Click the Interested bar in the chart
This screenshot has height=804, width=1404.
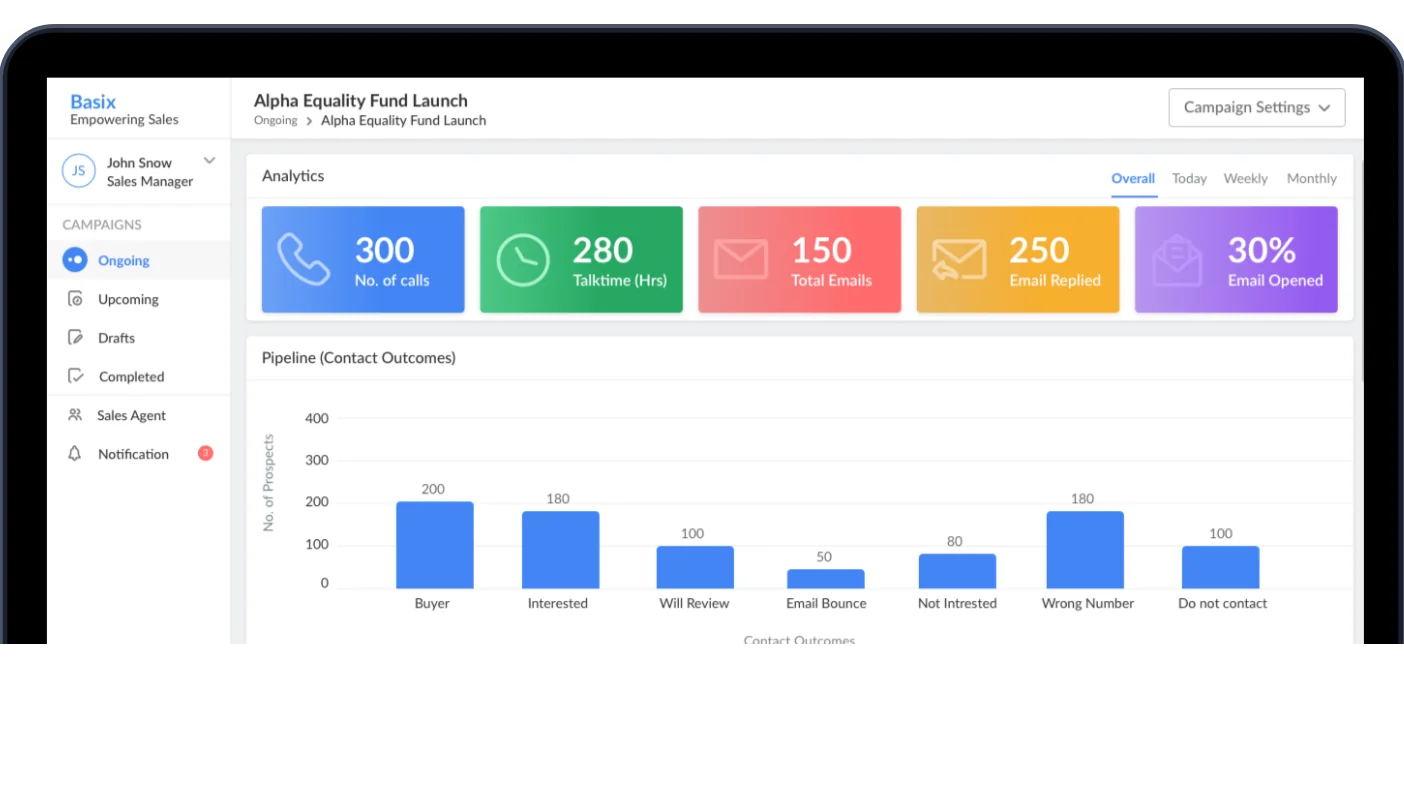(561, 550)
